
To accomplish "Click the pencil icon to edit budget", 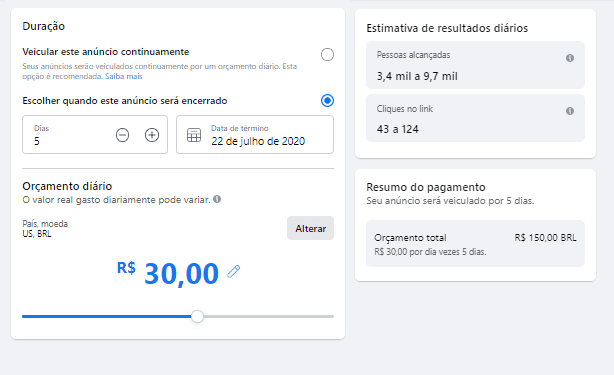I will tap(234, 271).
